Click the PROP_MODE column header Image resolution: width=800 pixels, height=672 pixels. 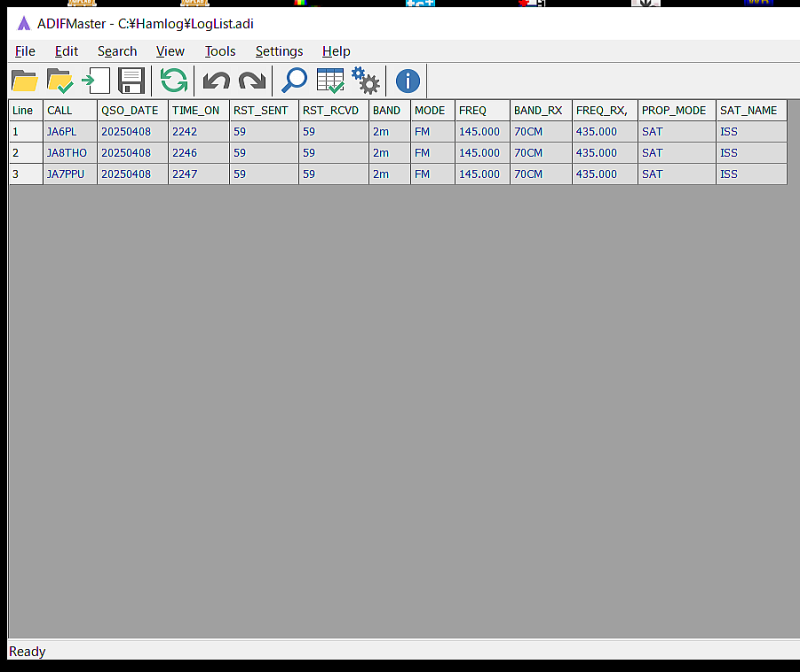click(677, 110)
